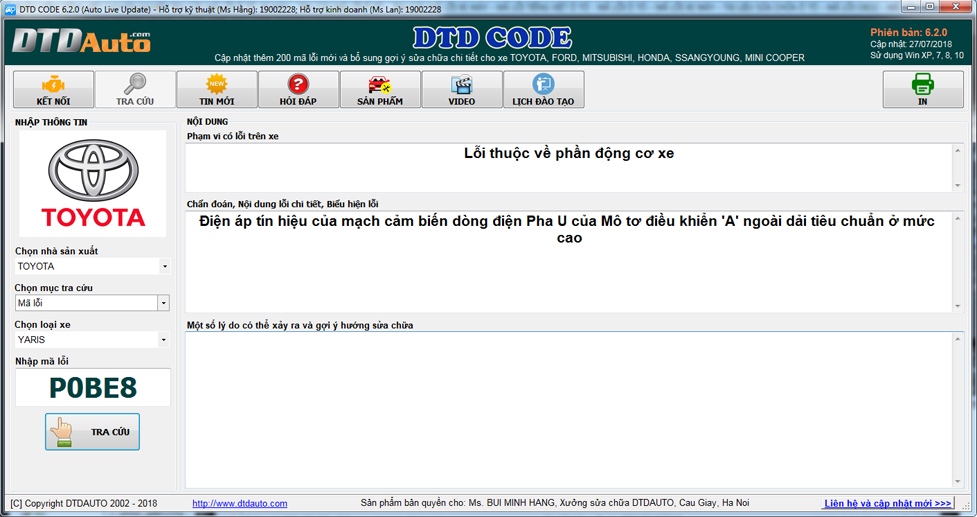Click the 'Nhập mã lỗi' label
The width and height of the screenshot is (977, 517).
(42, 361)
